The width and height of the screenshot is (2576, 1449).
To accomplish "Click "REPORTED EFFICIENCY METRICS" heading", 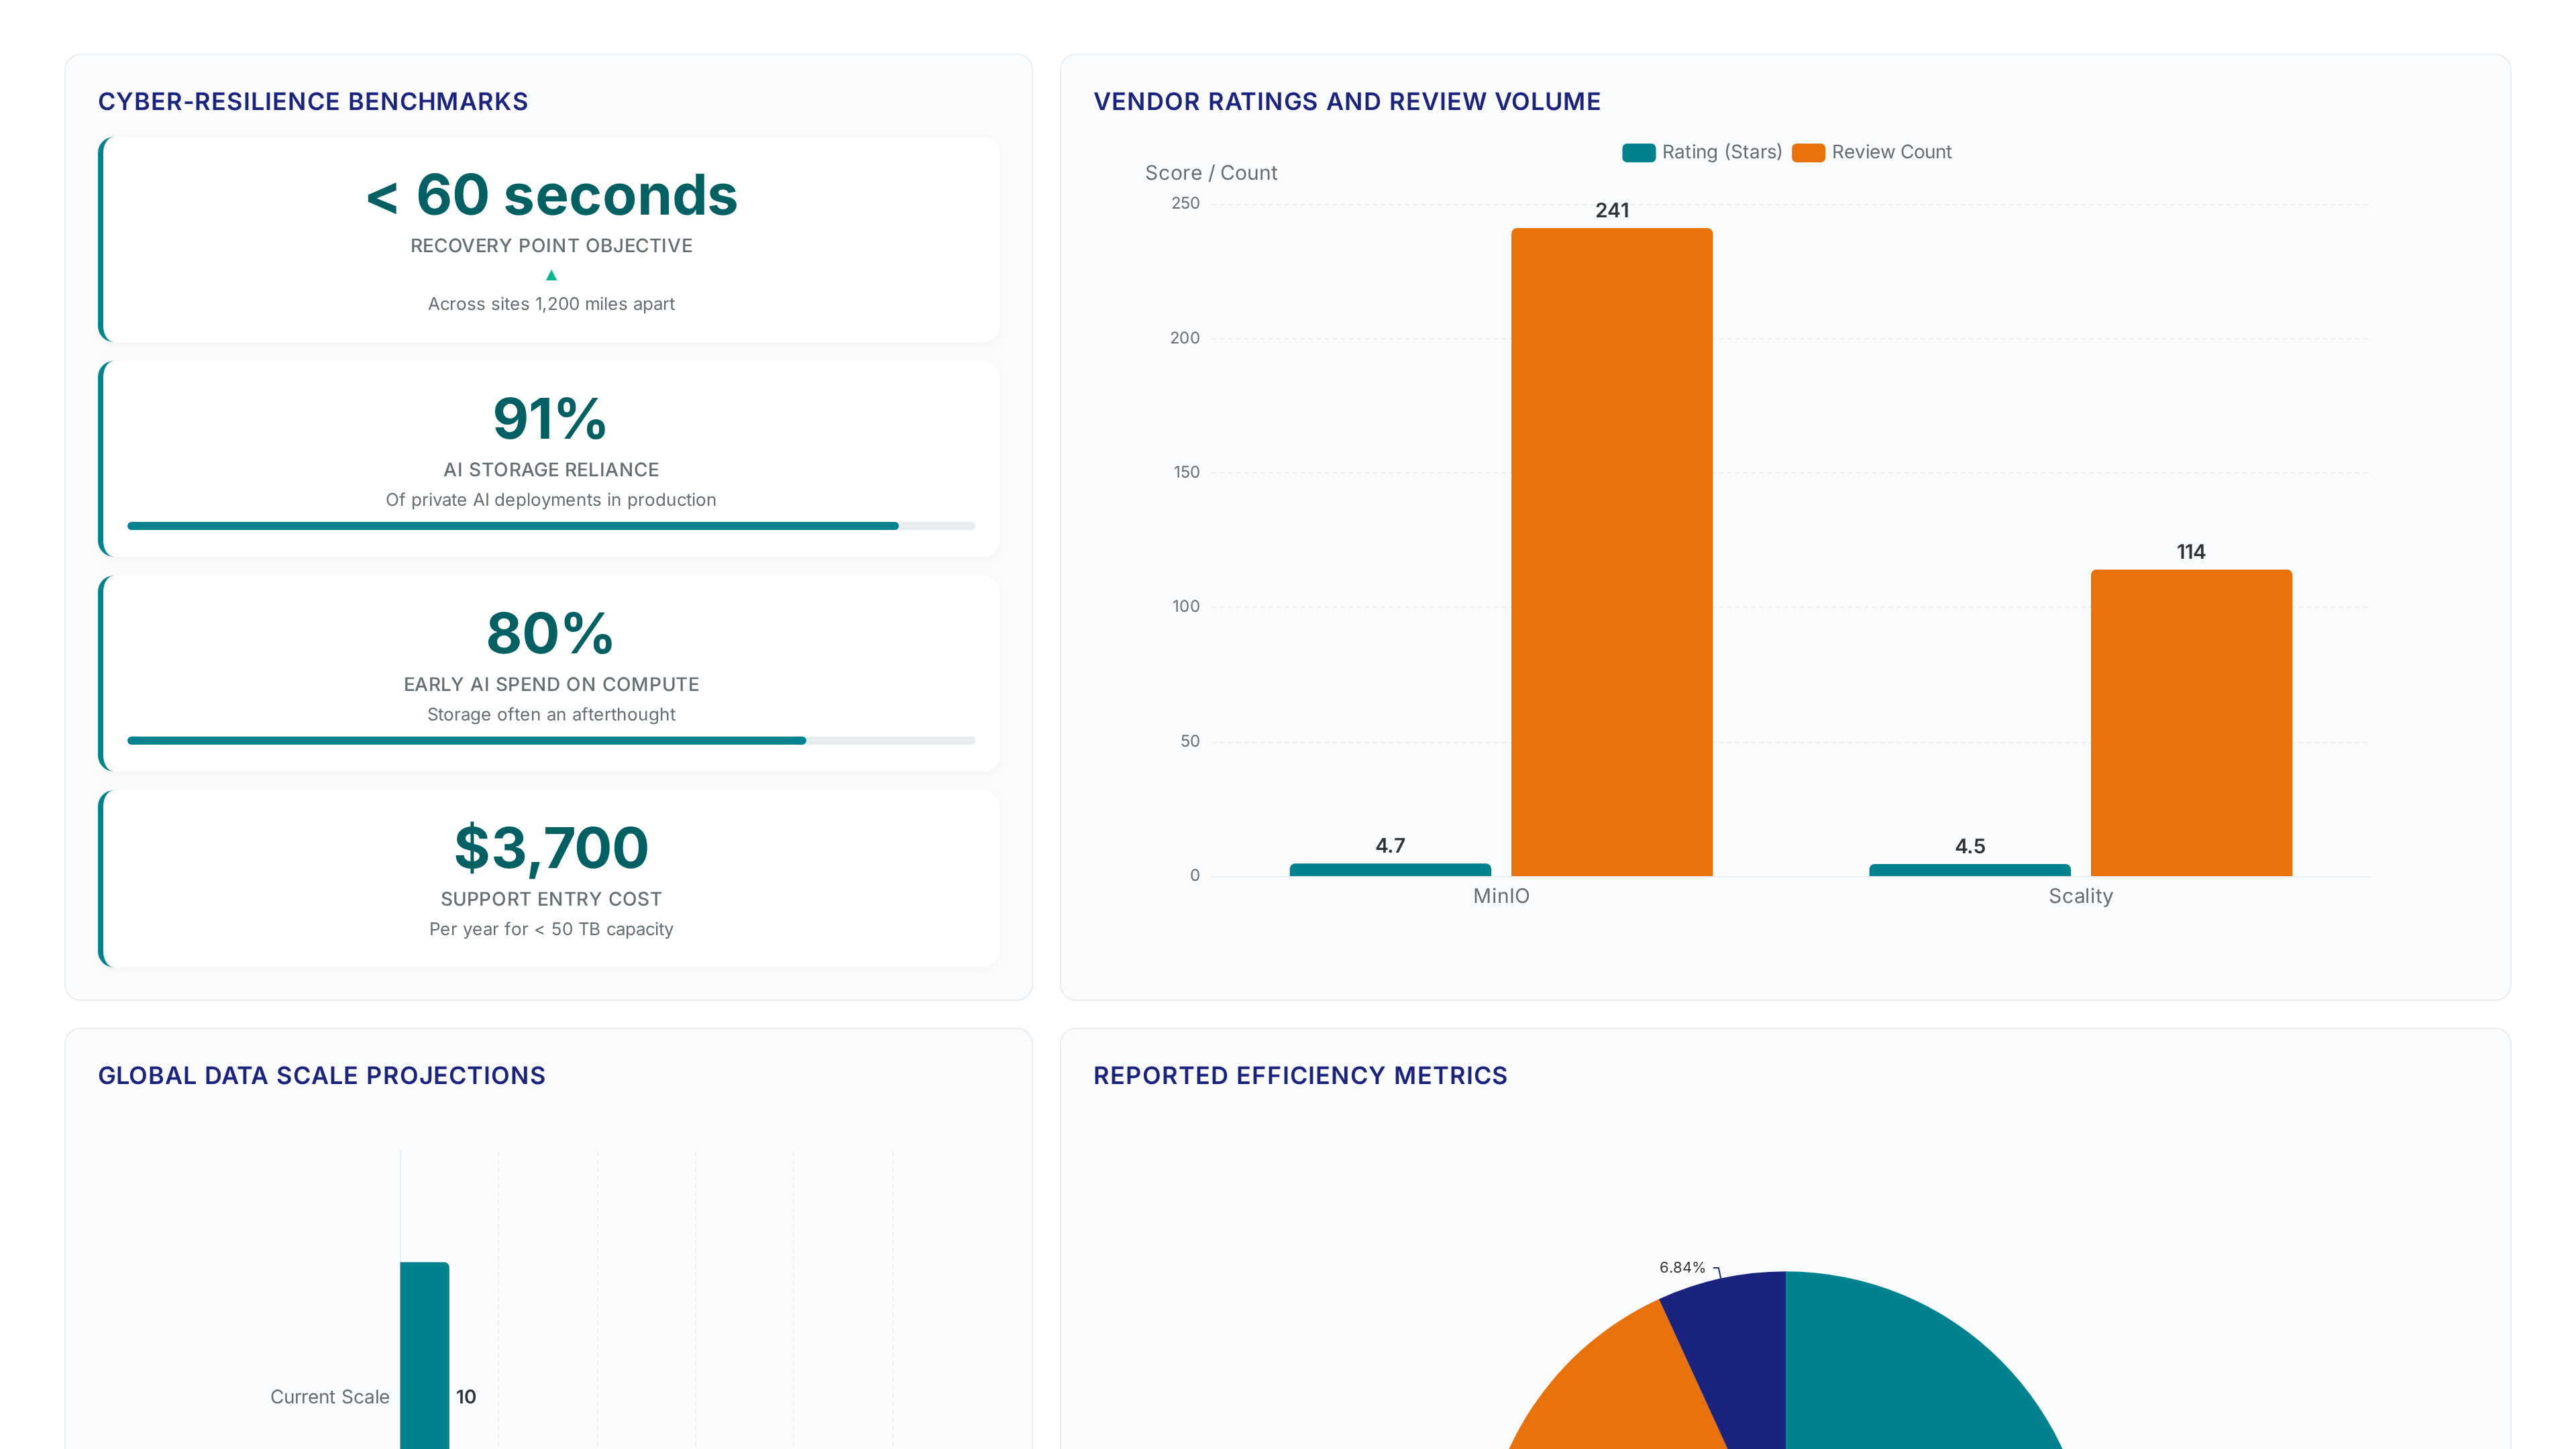I will point(1300,1076).
